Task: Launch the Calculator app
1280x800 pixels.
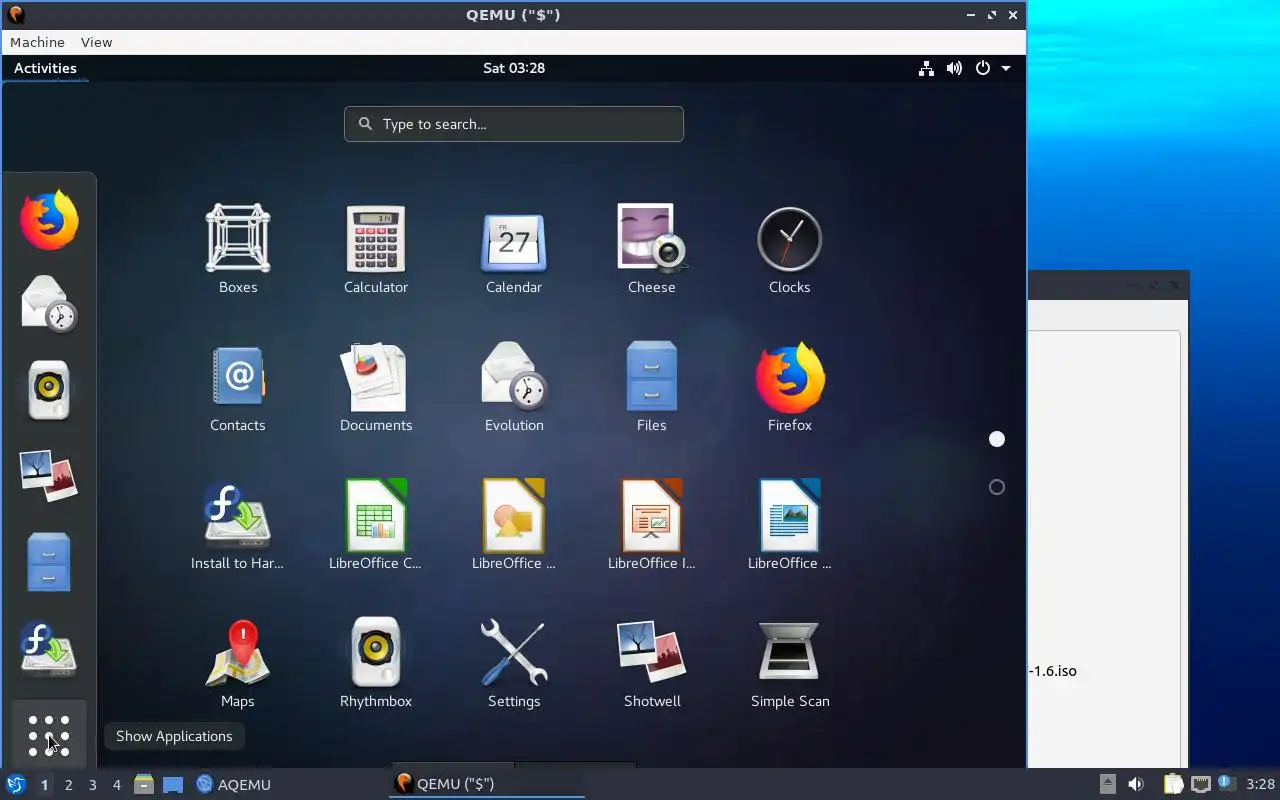Action: click(x=376, y=249)
